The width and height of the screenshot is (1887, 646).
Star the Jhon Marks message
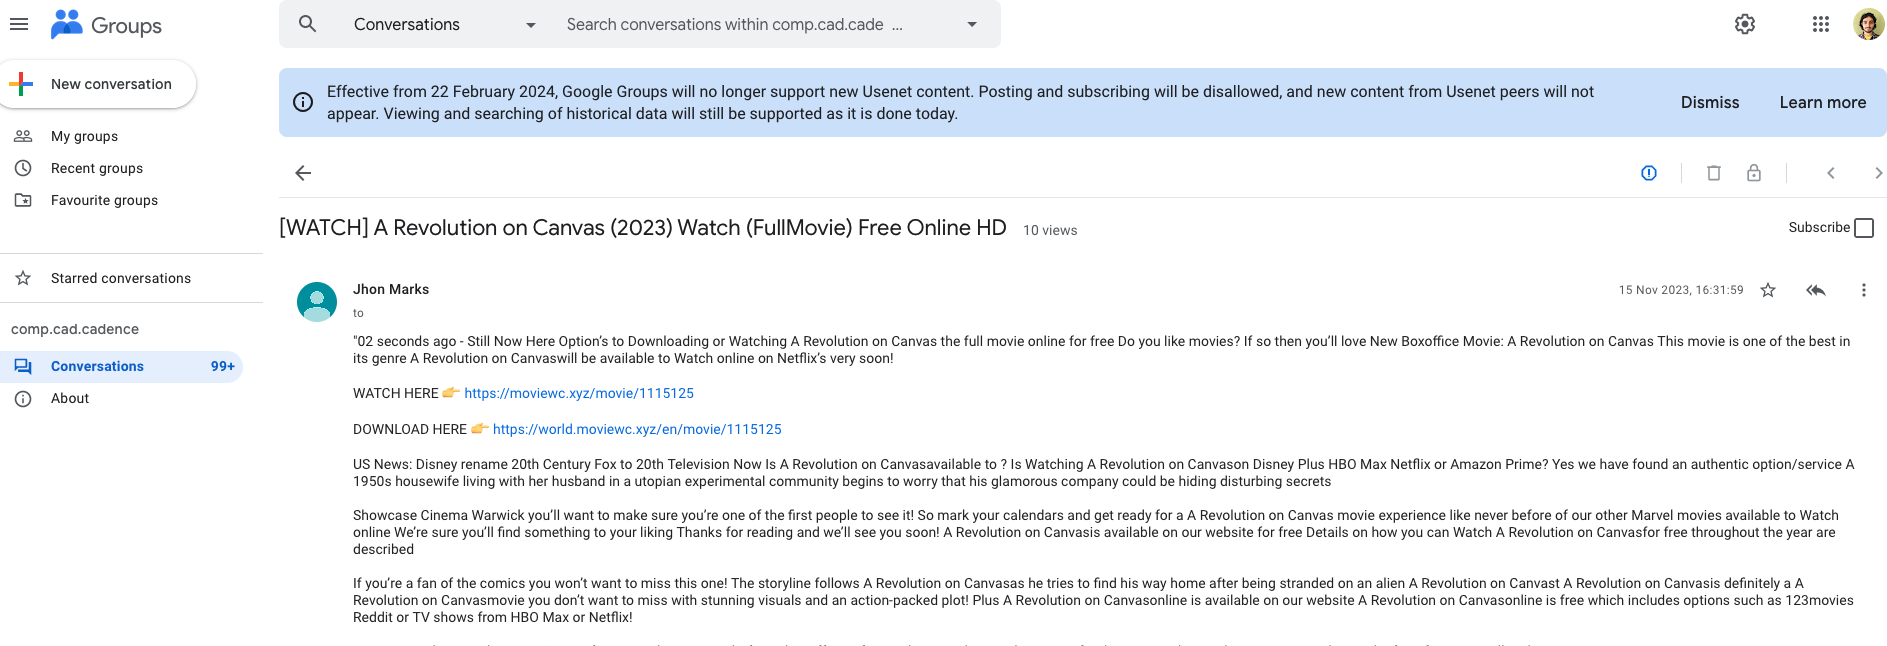click(x=1768, y=290)
